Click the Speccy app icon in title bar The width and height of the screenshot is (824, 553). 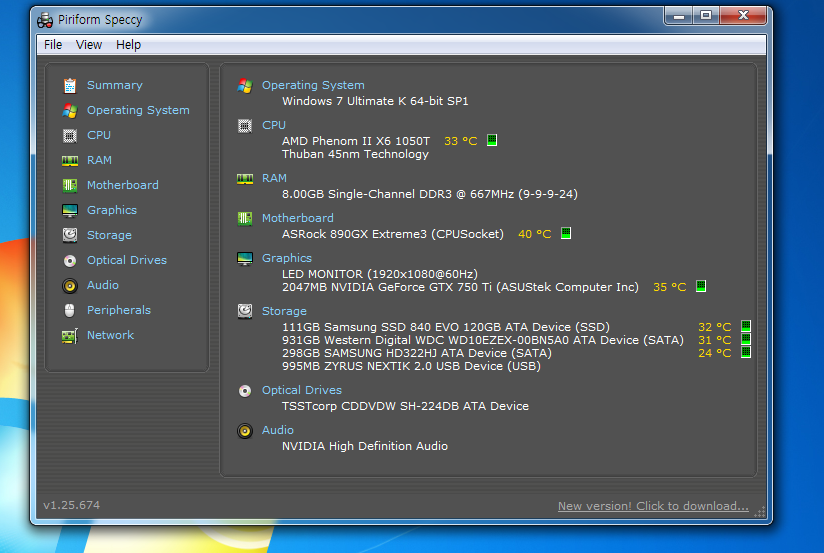pos(45,21)
